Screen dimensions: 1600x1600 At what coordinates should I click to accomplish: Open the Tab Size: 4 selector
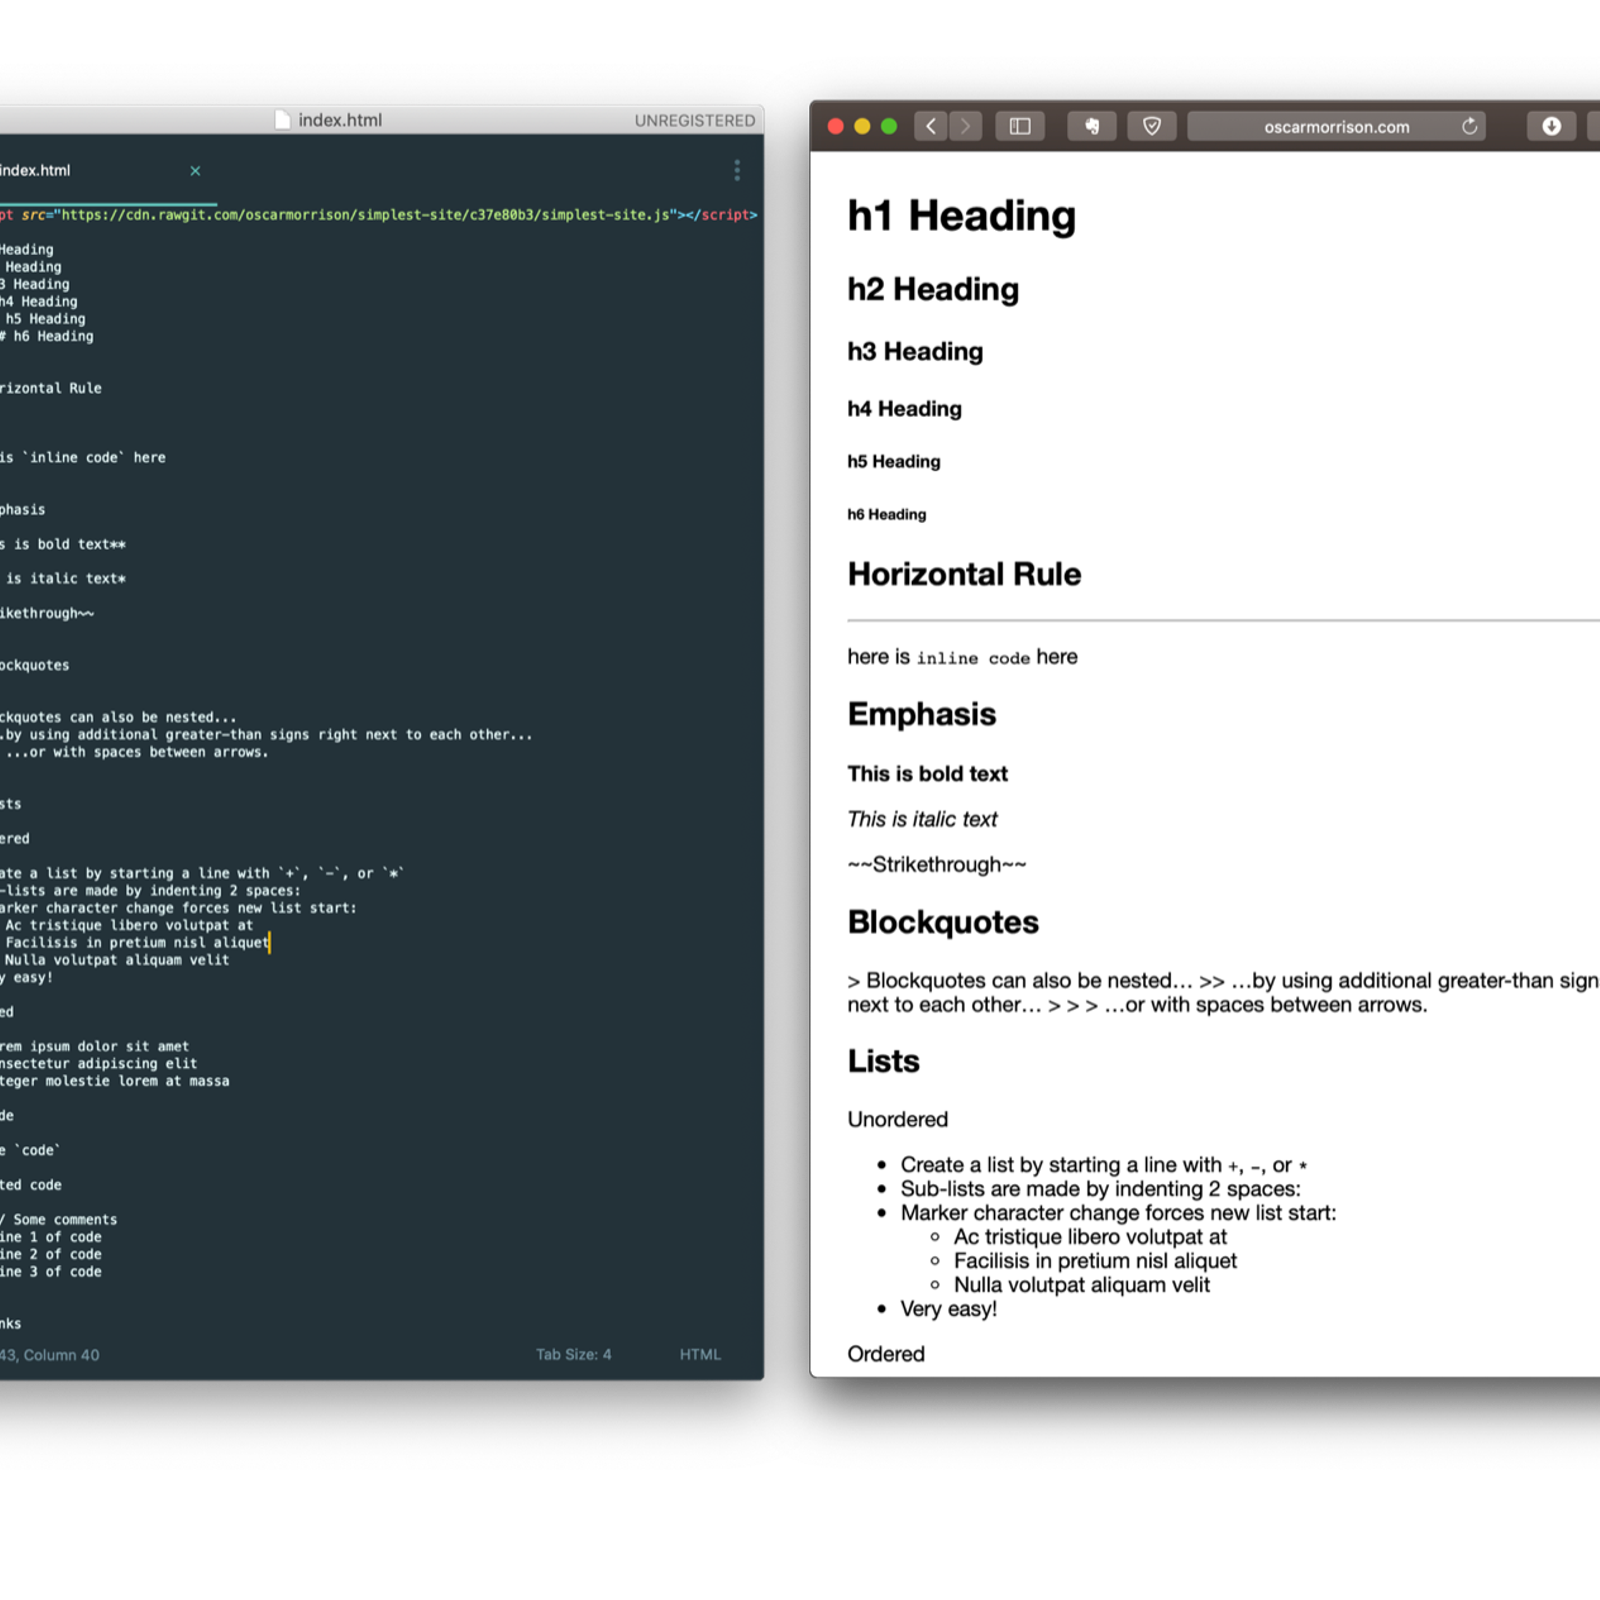click(573, 1354)
